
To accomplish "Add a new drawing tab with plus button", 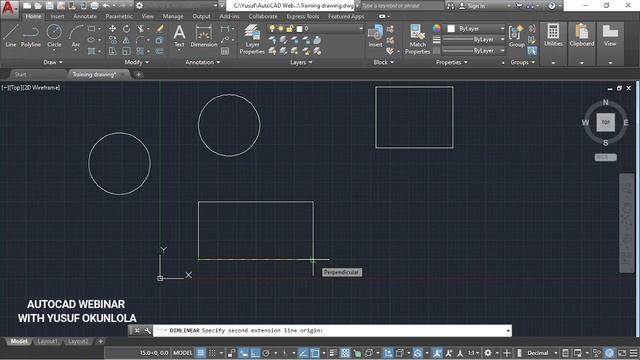I will [138, 74].
